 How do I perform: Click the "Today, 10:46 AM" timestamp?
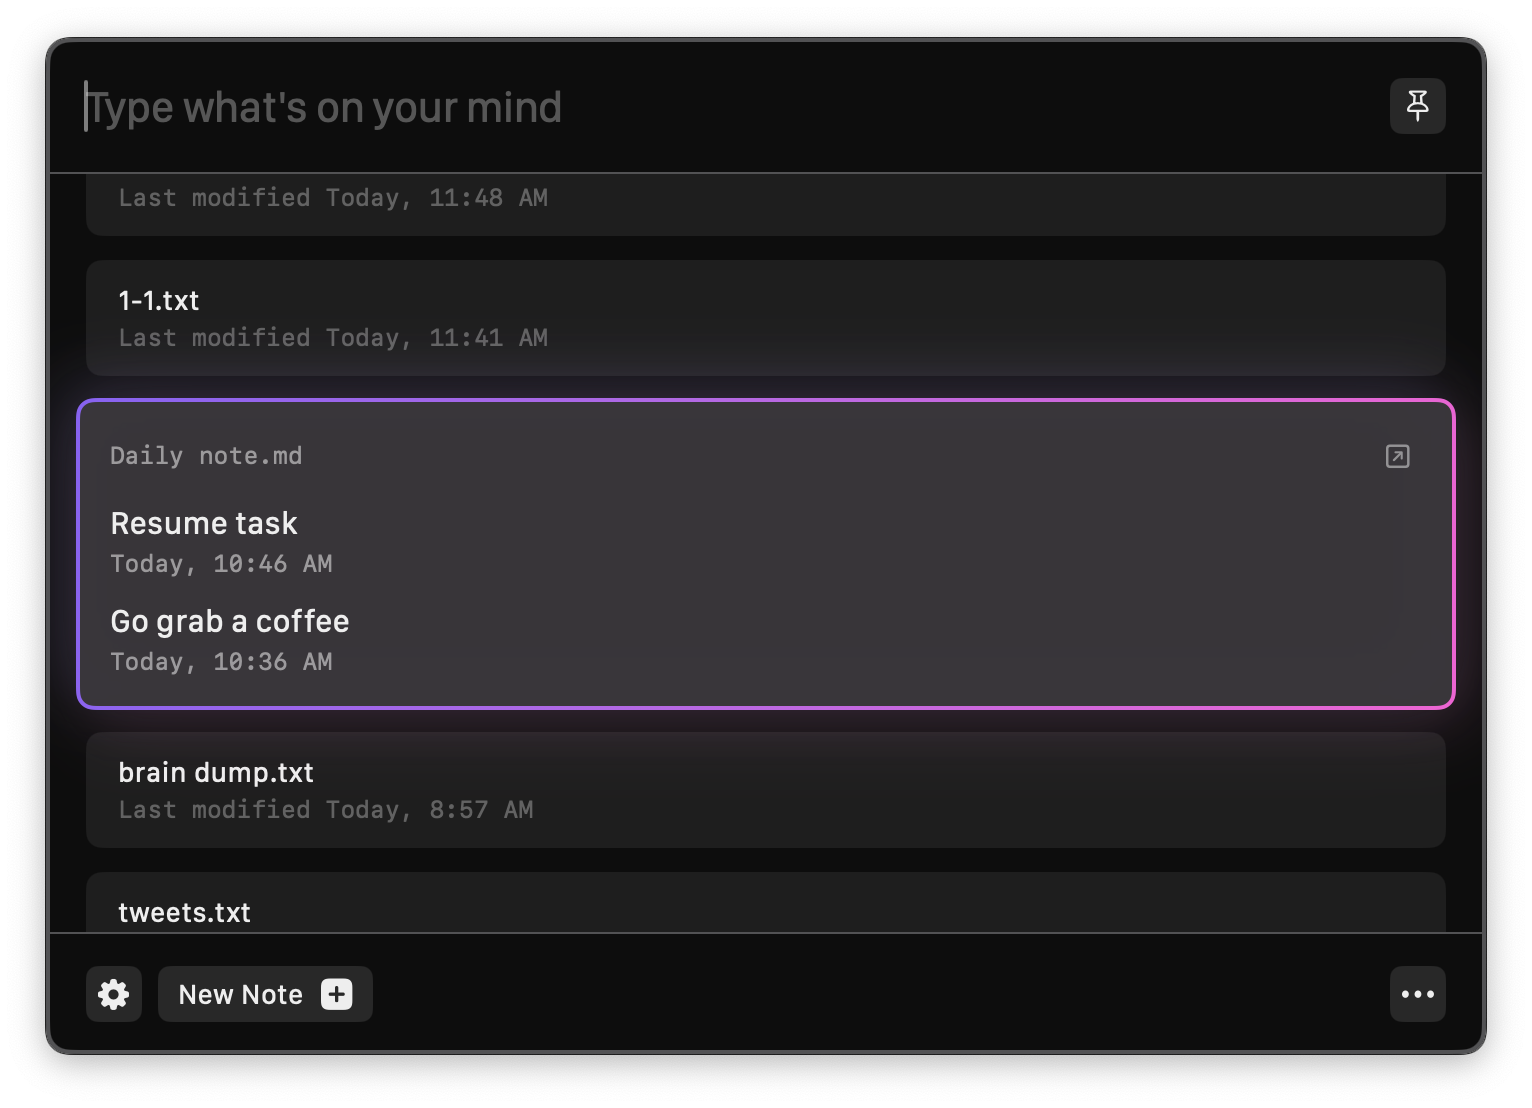(221, 564)
